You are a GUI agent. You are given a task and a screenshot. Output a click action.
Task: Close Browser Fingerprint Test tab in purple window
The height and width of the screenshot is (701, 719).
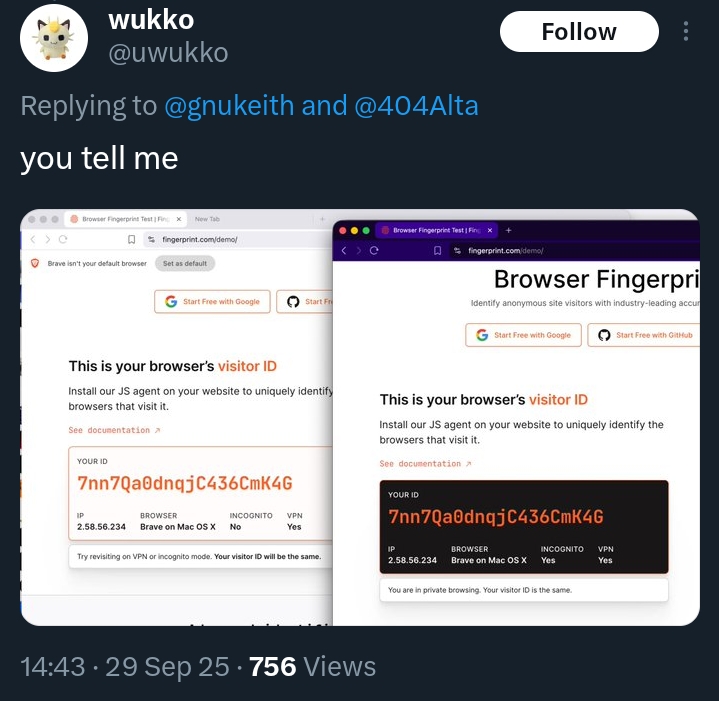coord(490,230)
